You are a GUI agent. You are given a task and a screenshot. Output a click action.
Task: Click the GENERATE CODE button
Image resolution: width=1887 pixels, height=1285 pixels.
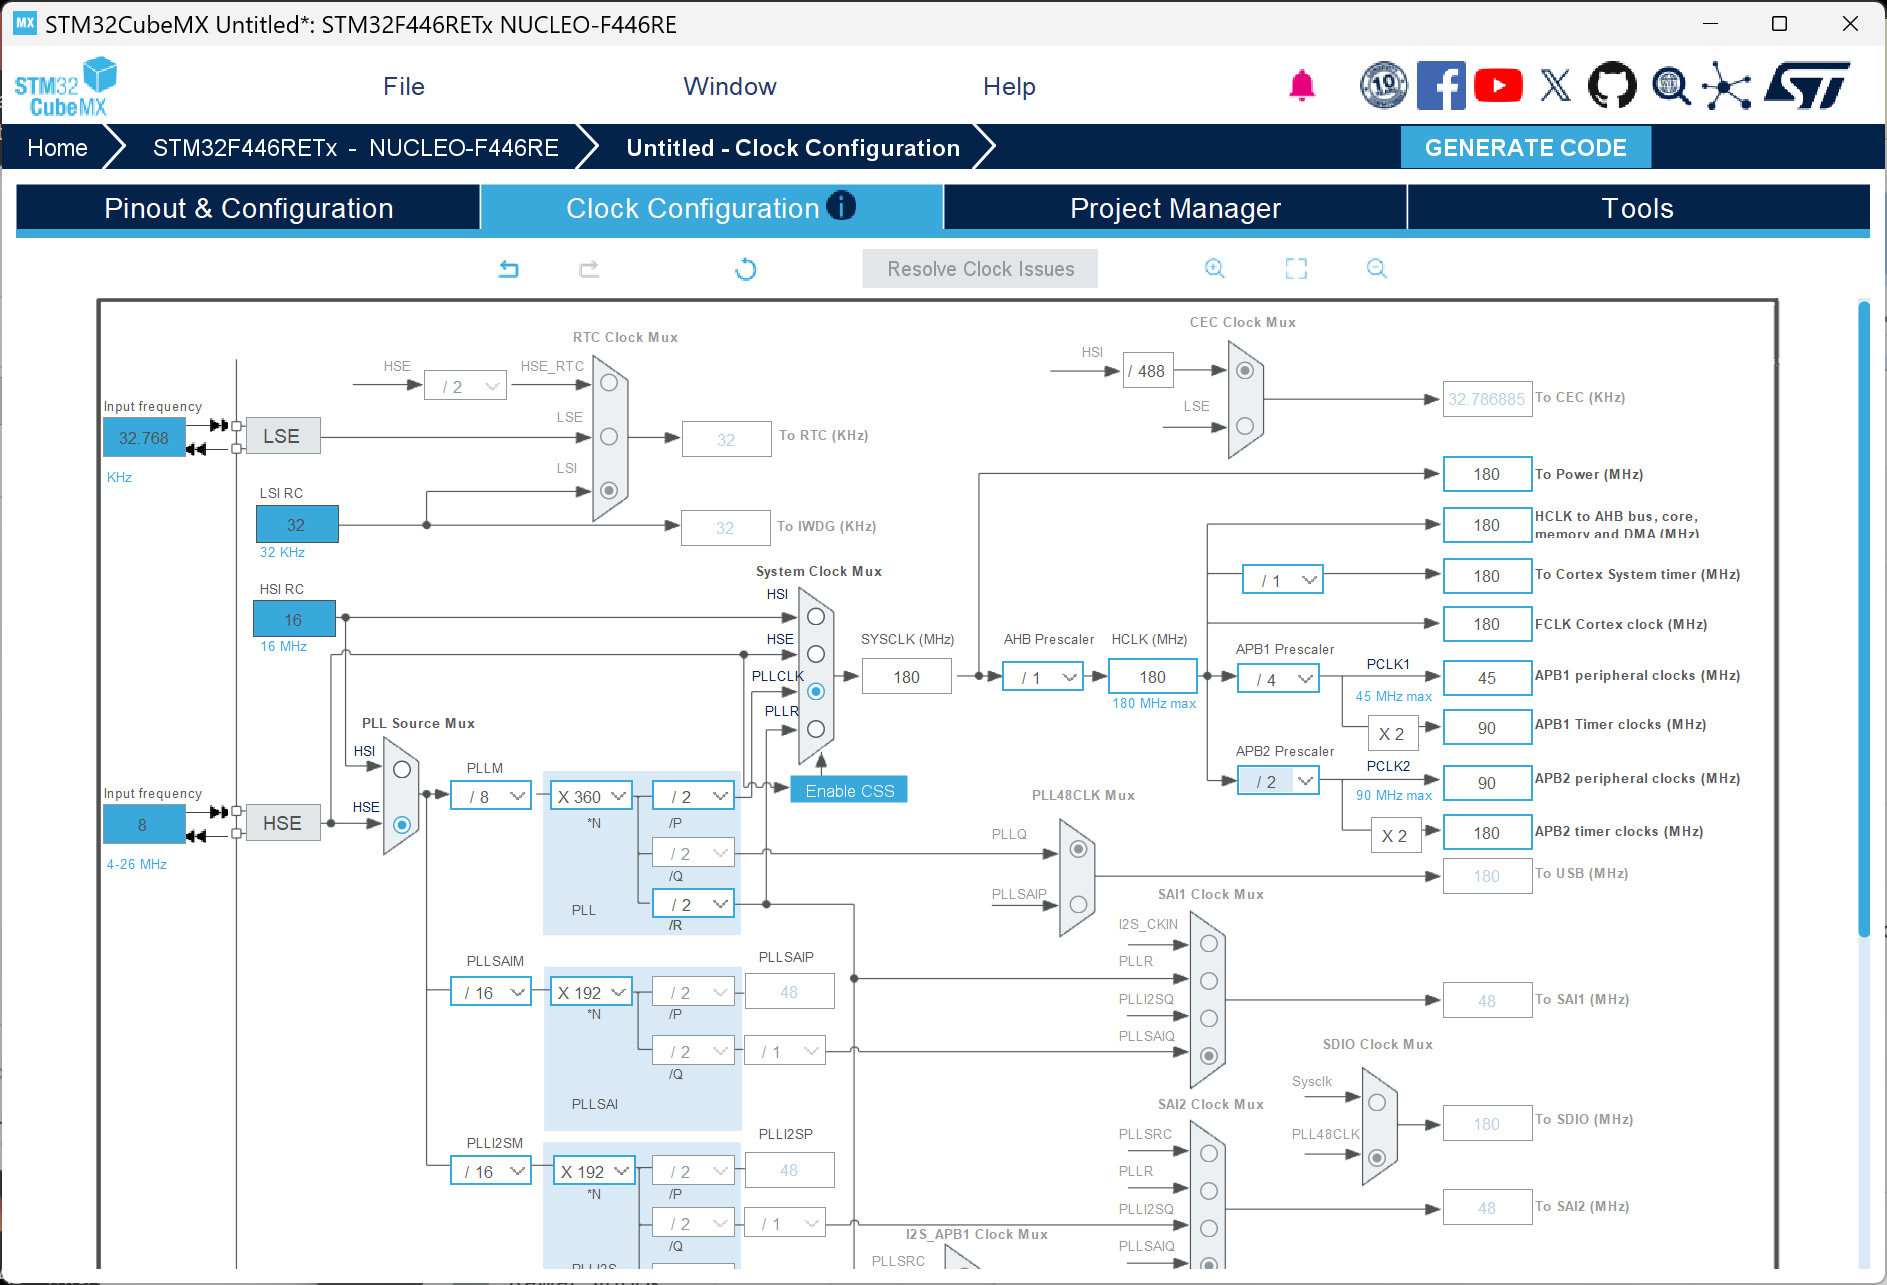click(1525, 148)
